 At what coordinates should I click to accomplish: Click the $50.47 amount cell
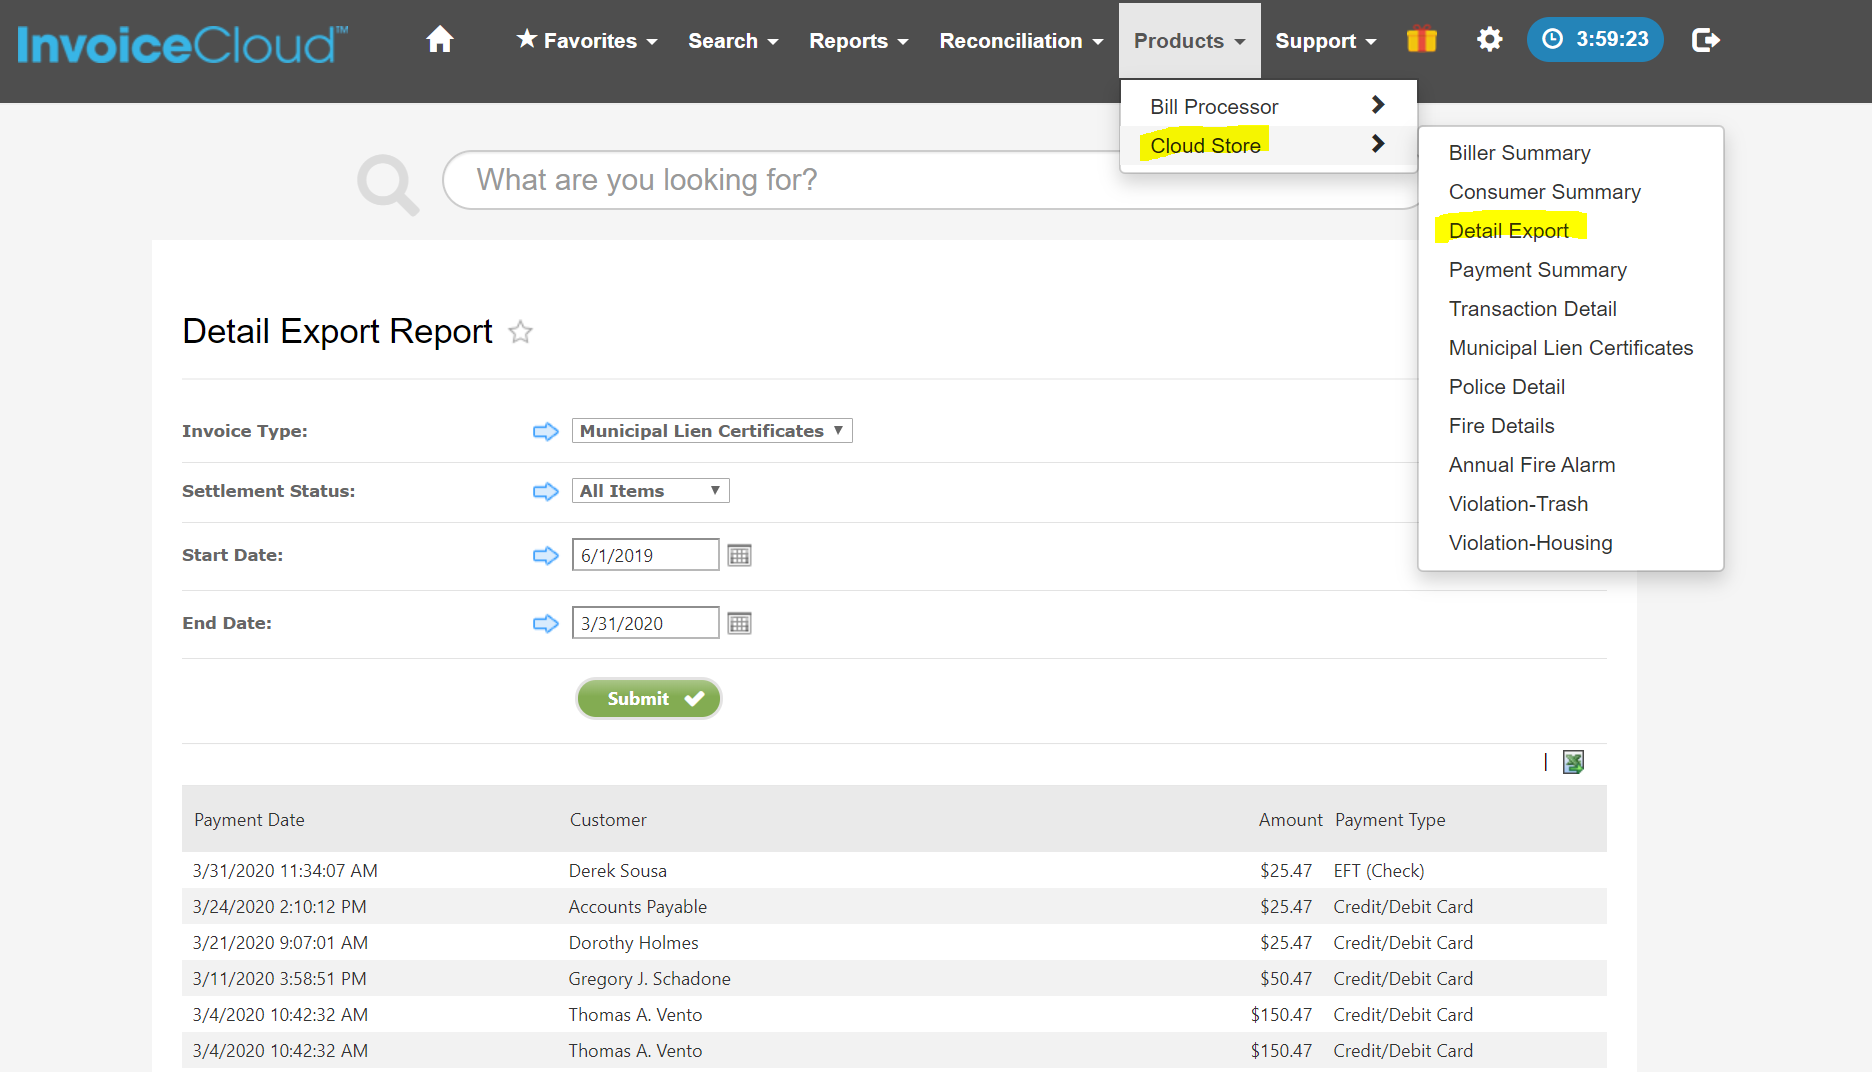(1286, 979)
